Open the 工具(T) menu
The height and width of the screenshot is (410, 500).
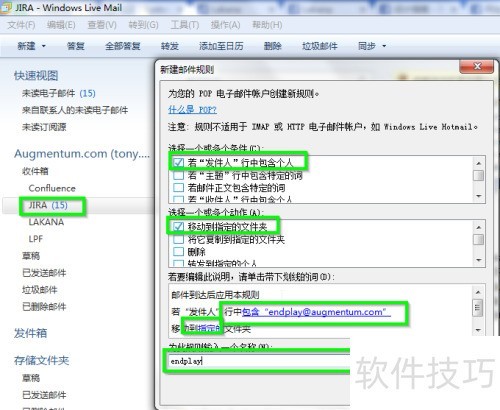tap(185, 25)
